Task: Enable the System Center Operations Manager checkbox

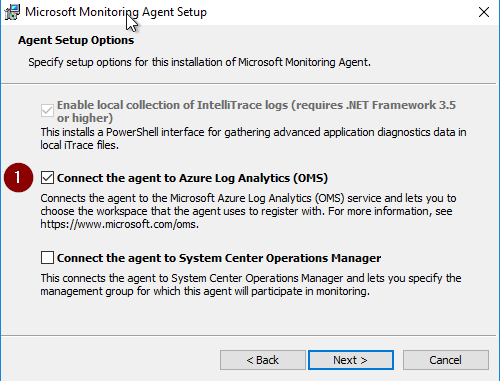Action: [x=47, y=258]
